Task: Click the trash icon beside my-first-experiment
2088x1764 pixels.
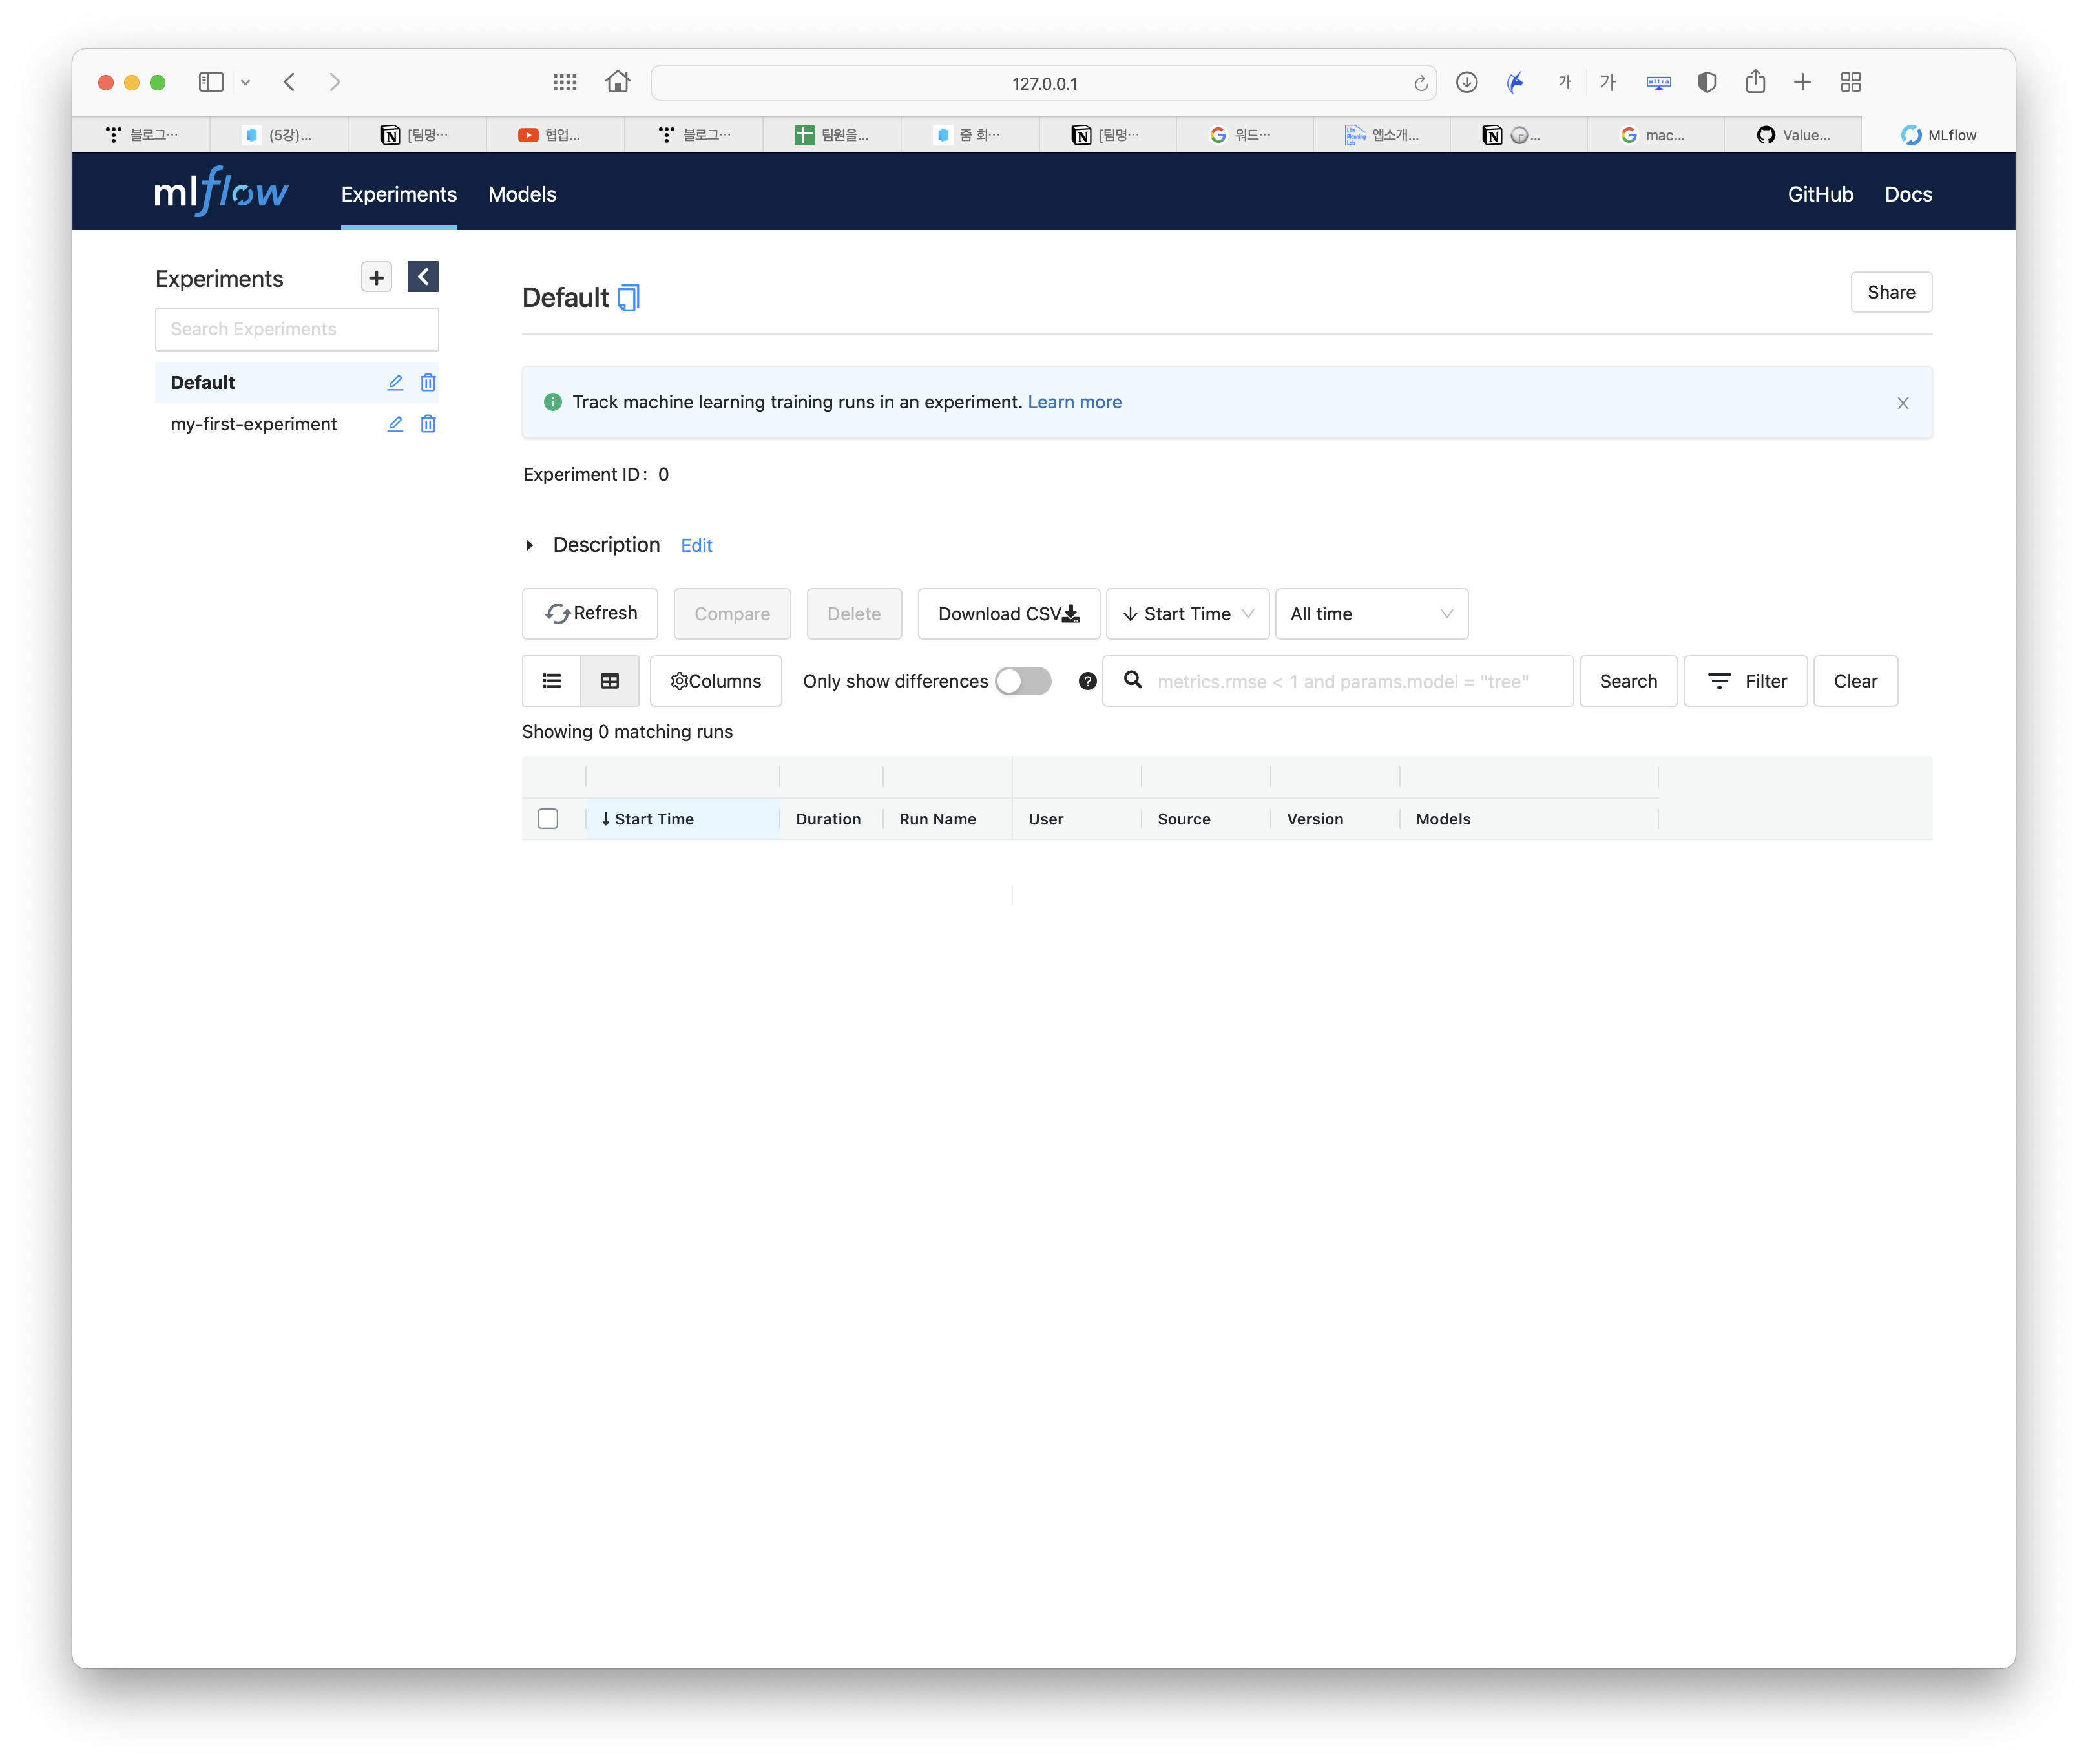Action: click(x=428, y=424)
